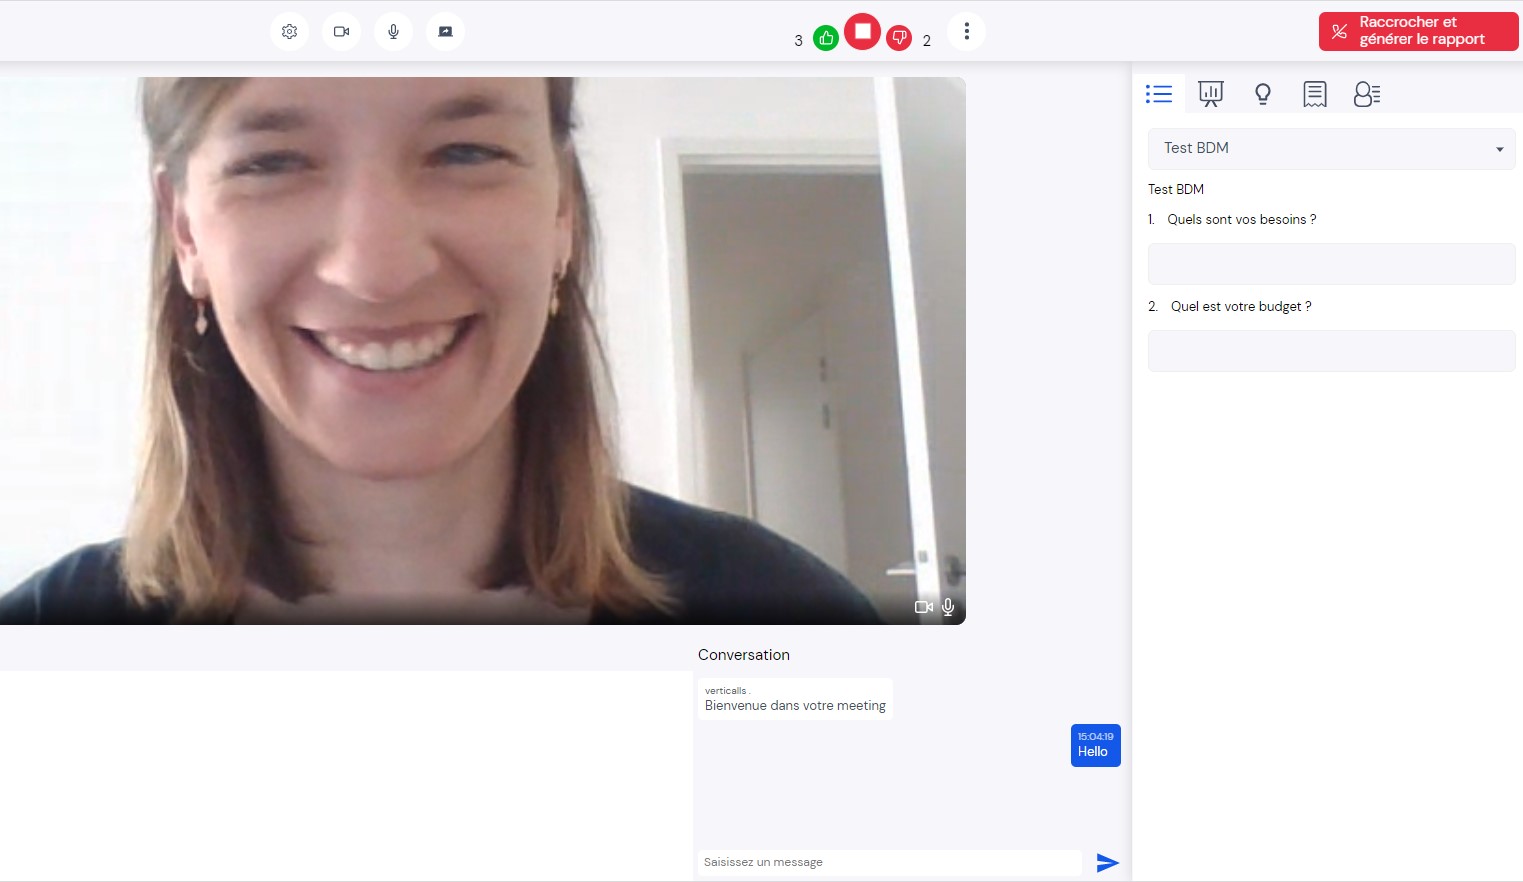Image resolution: width=1523 pixels, height=882 pixels.
Task: Switch to the presentation board tab
Action: [1211, 94]
